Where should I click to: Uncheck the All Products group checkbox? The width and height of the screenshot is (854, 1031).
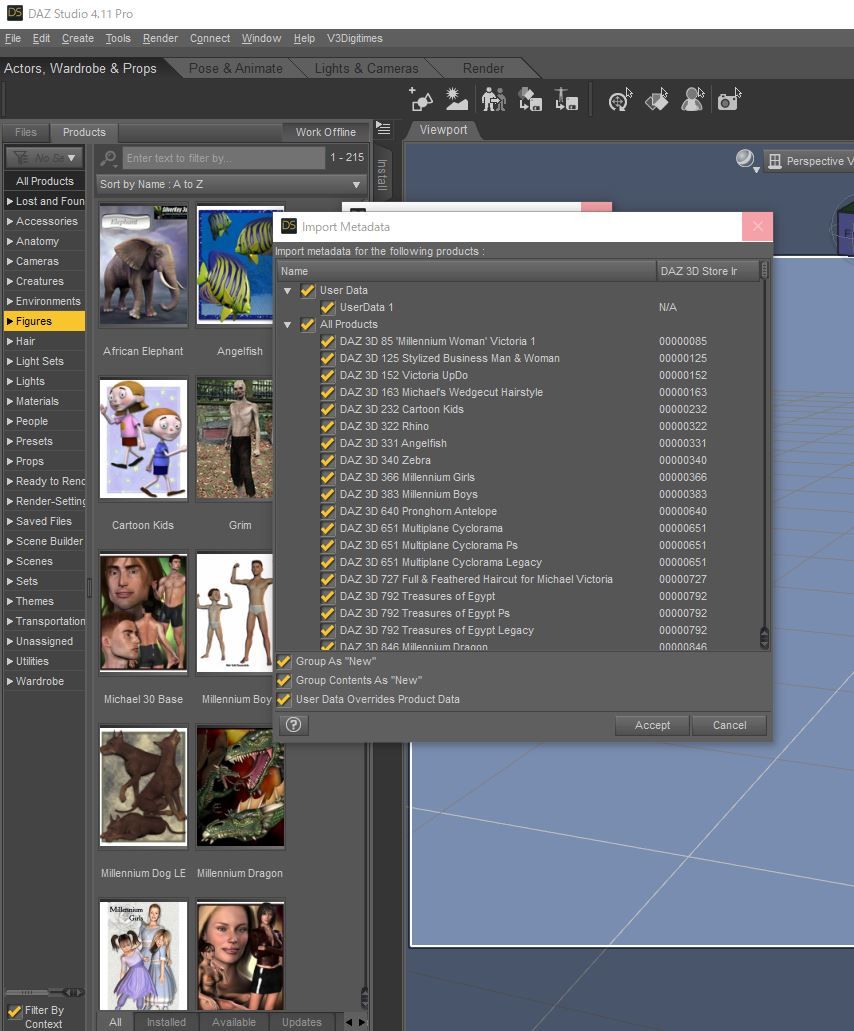click(307, 324)
